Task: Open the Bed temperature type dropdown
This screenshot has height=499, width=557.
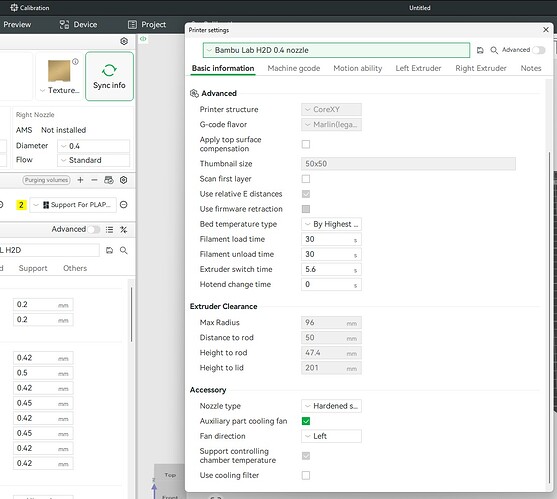Action: pos(331,224)
